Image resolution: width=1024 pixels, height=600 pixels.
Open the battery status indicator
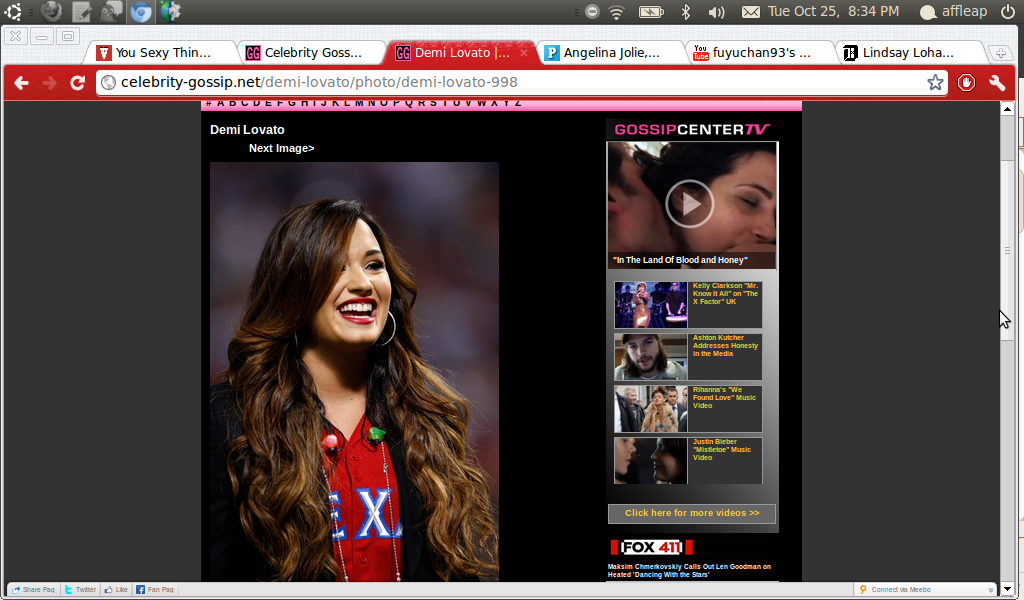pyautogui.click(x=651, y=11)
